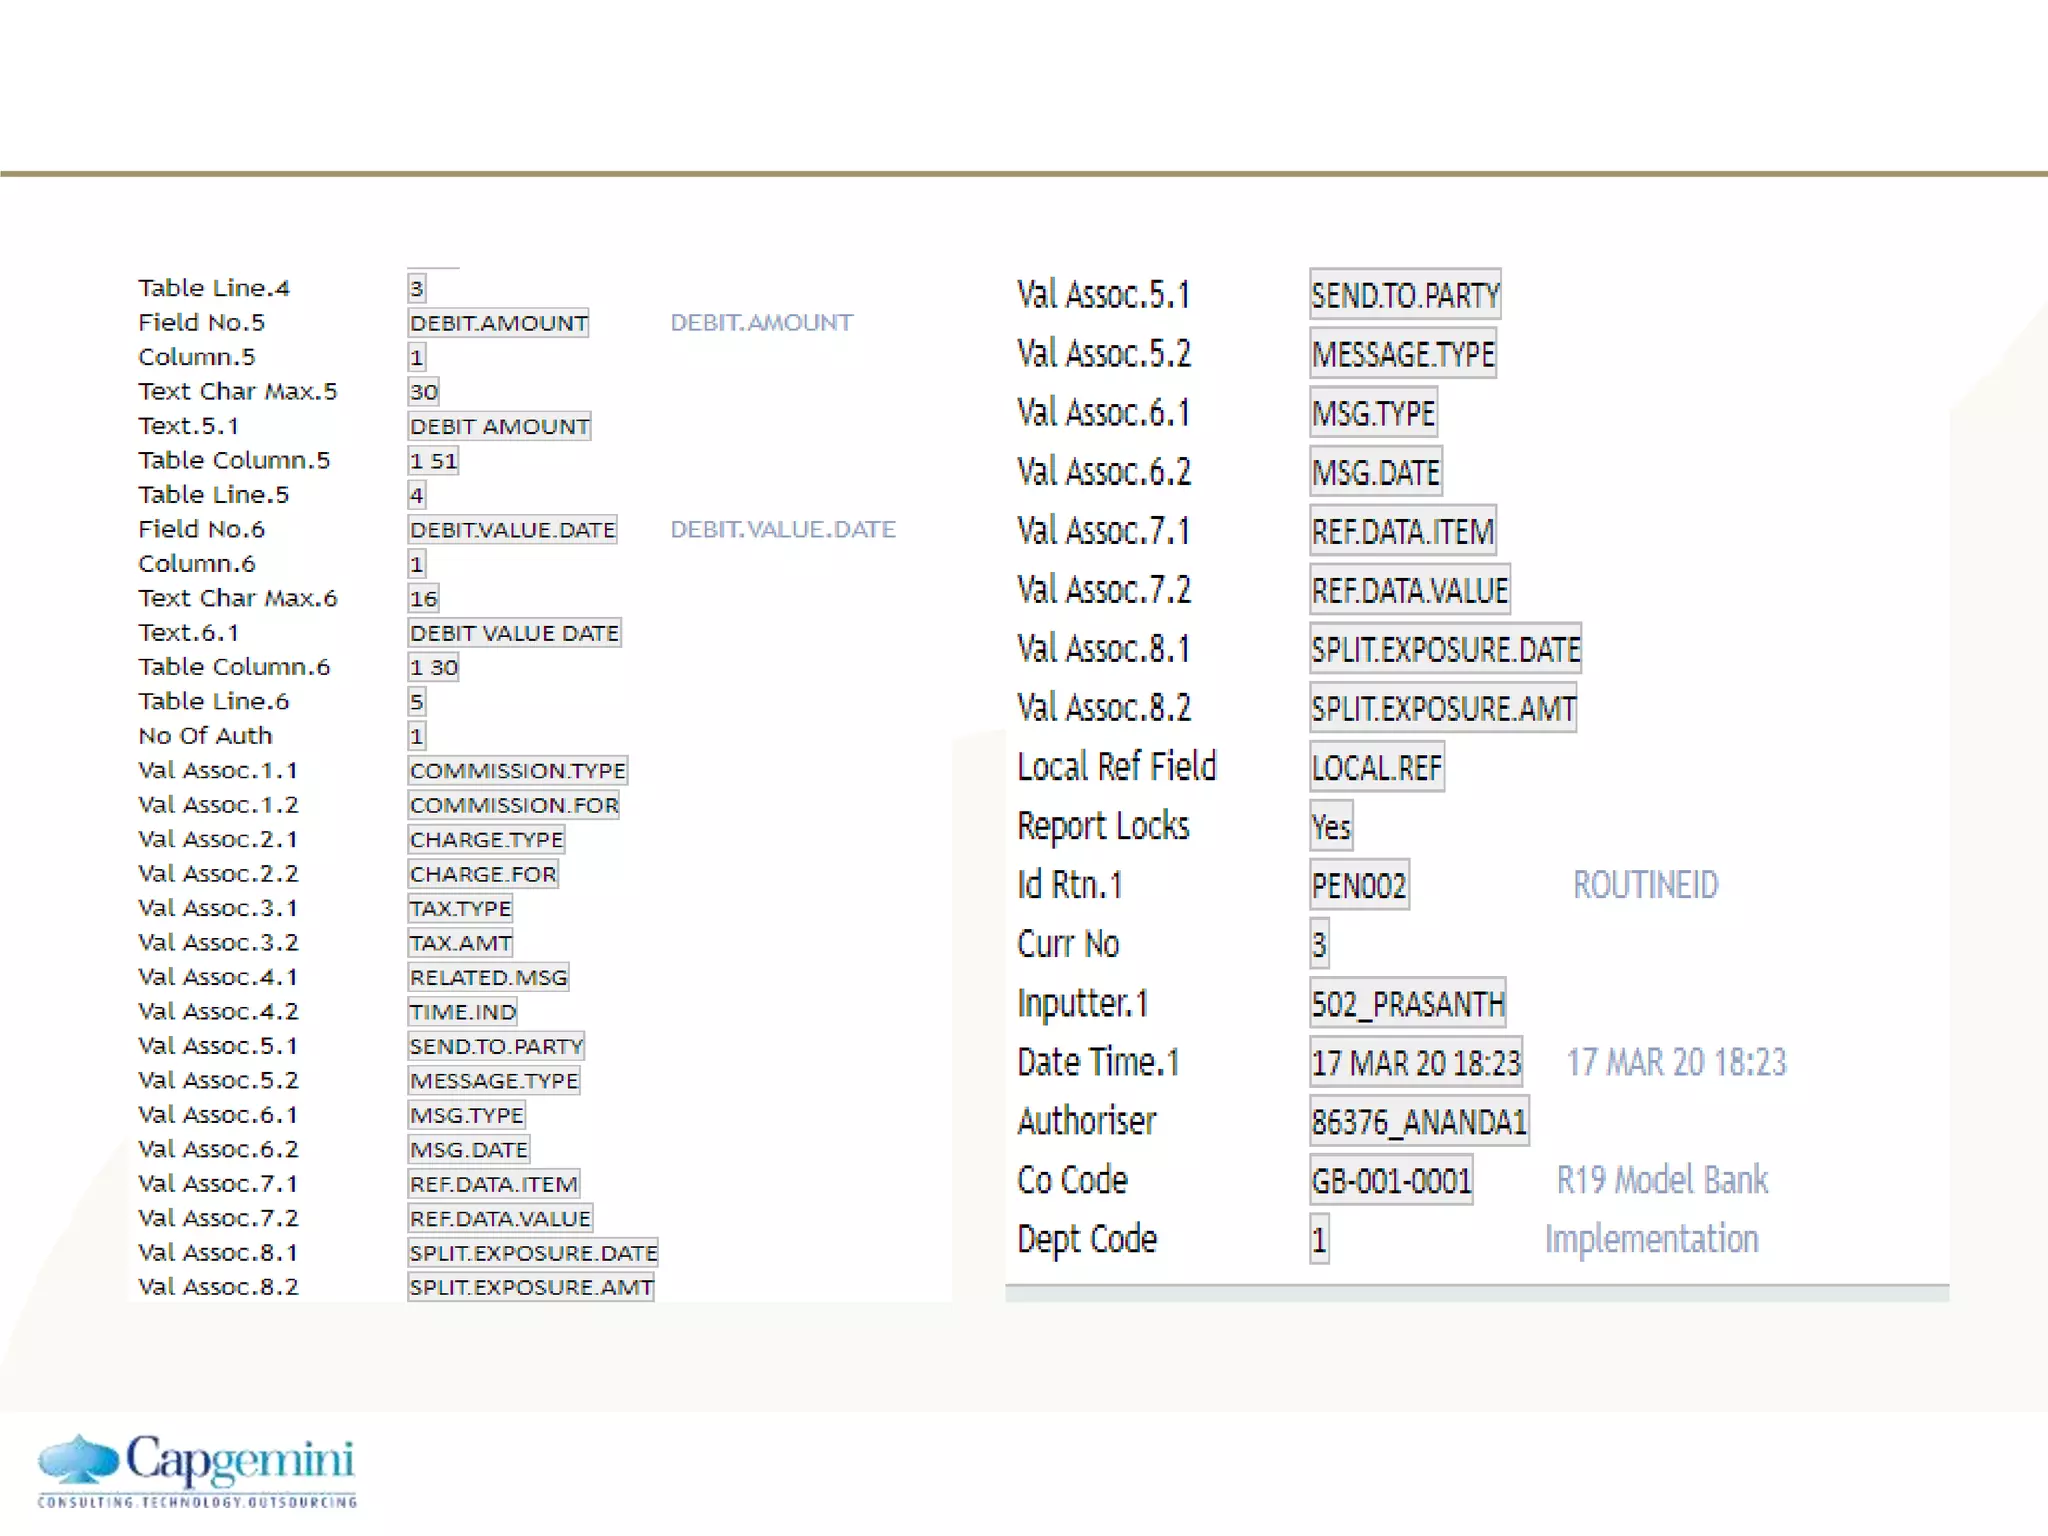2048x1536 pixels.
Task: Select the No Of Auth value field
Action: coord(417,736)
